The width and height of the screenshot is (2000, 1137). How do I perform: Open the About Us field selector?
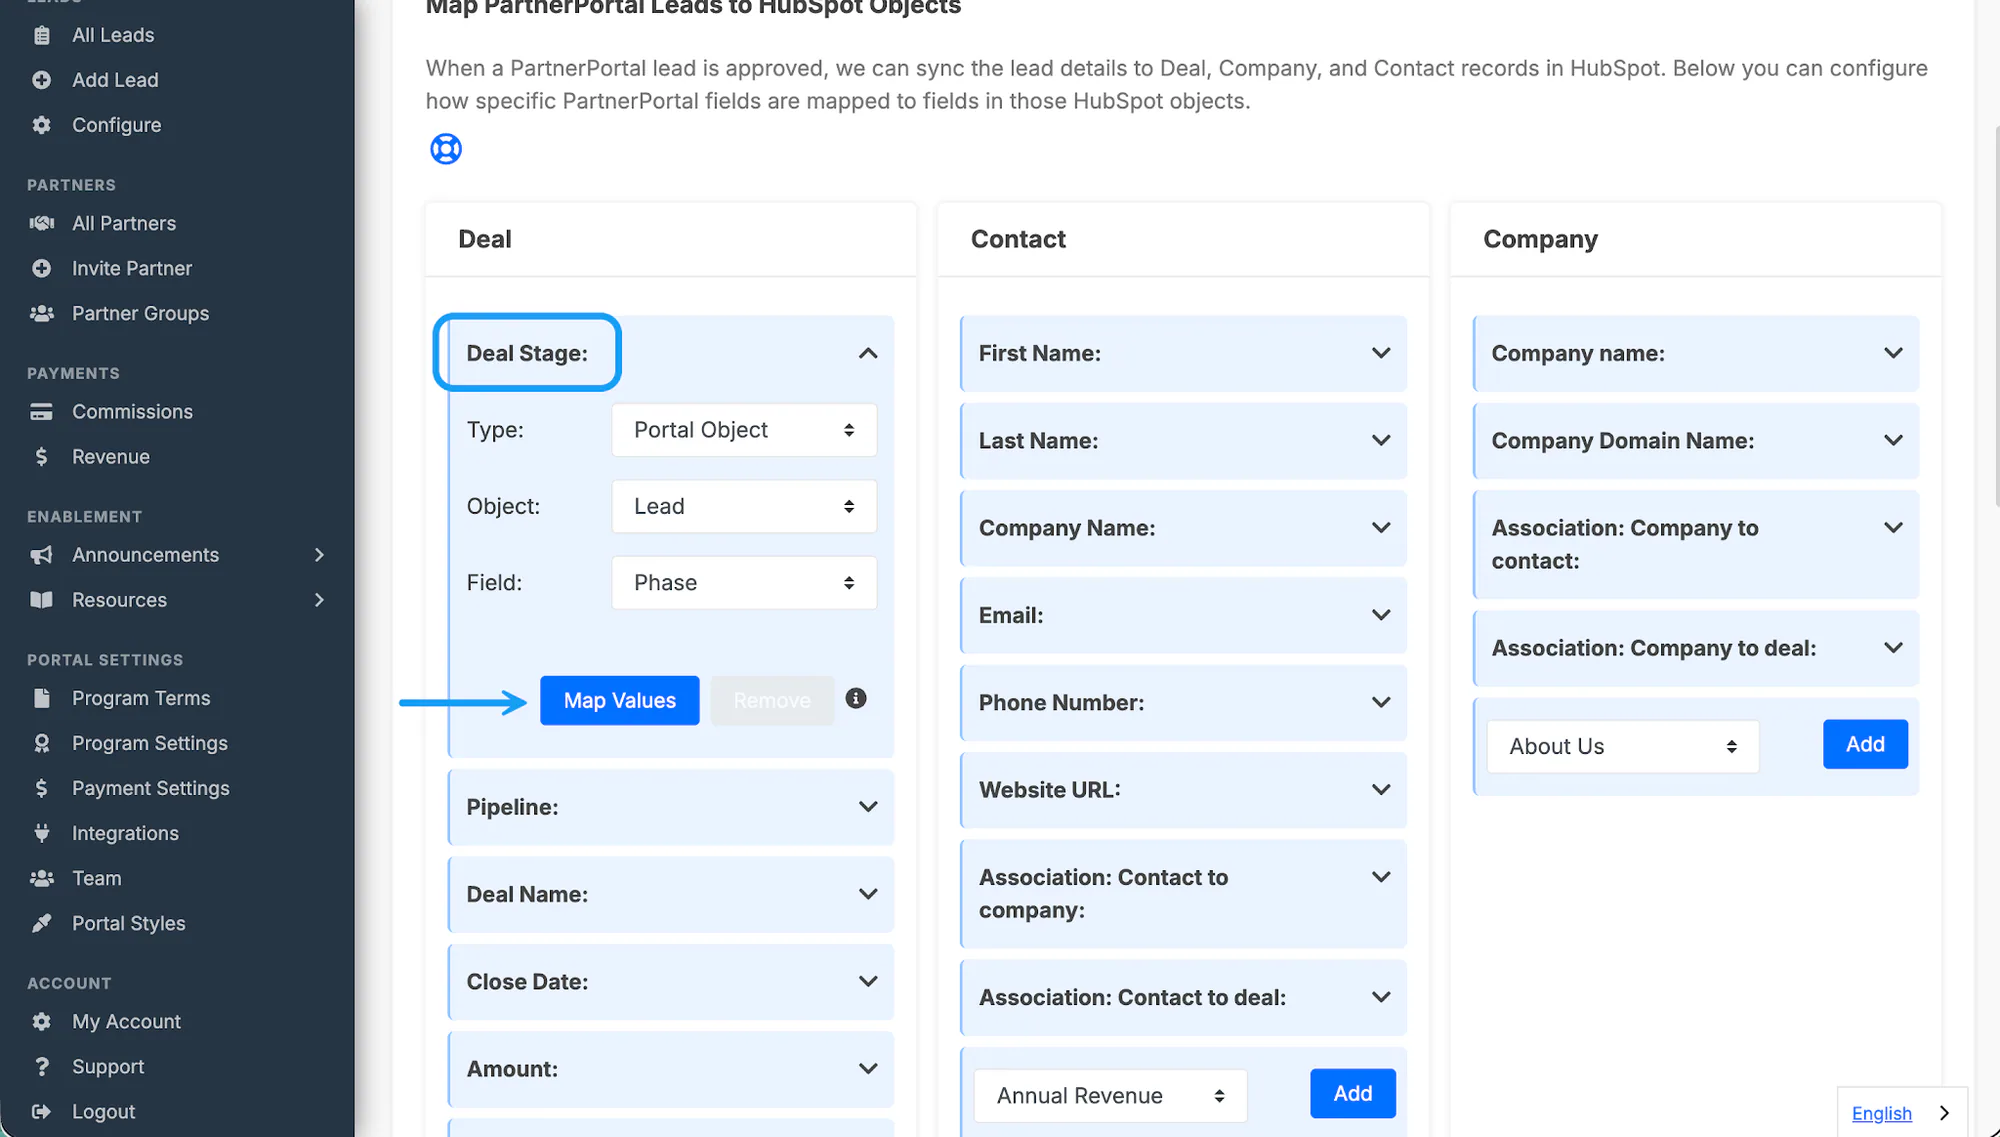point(1622,746)
